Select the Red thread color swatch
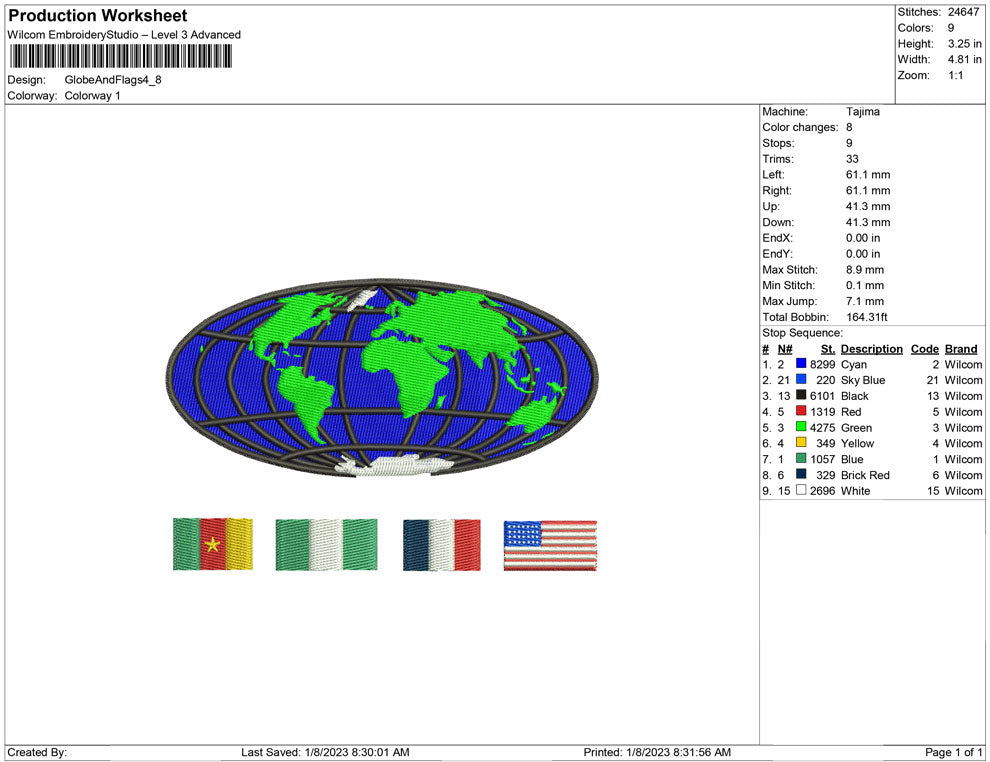This screenshot has width=990, height=762. click(x=801, y=412)
